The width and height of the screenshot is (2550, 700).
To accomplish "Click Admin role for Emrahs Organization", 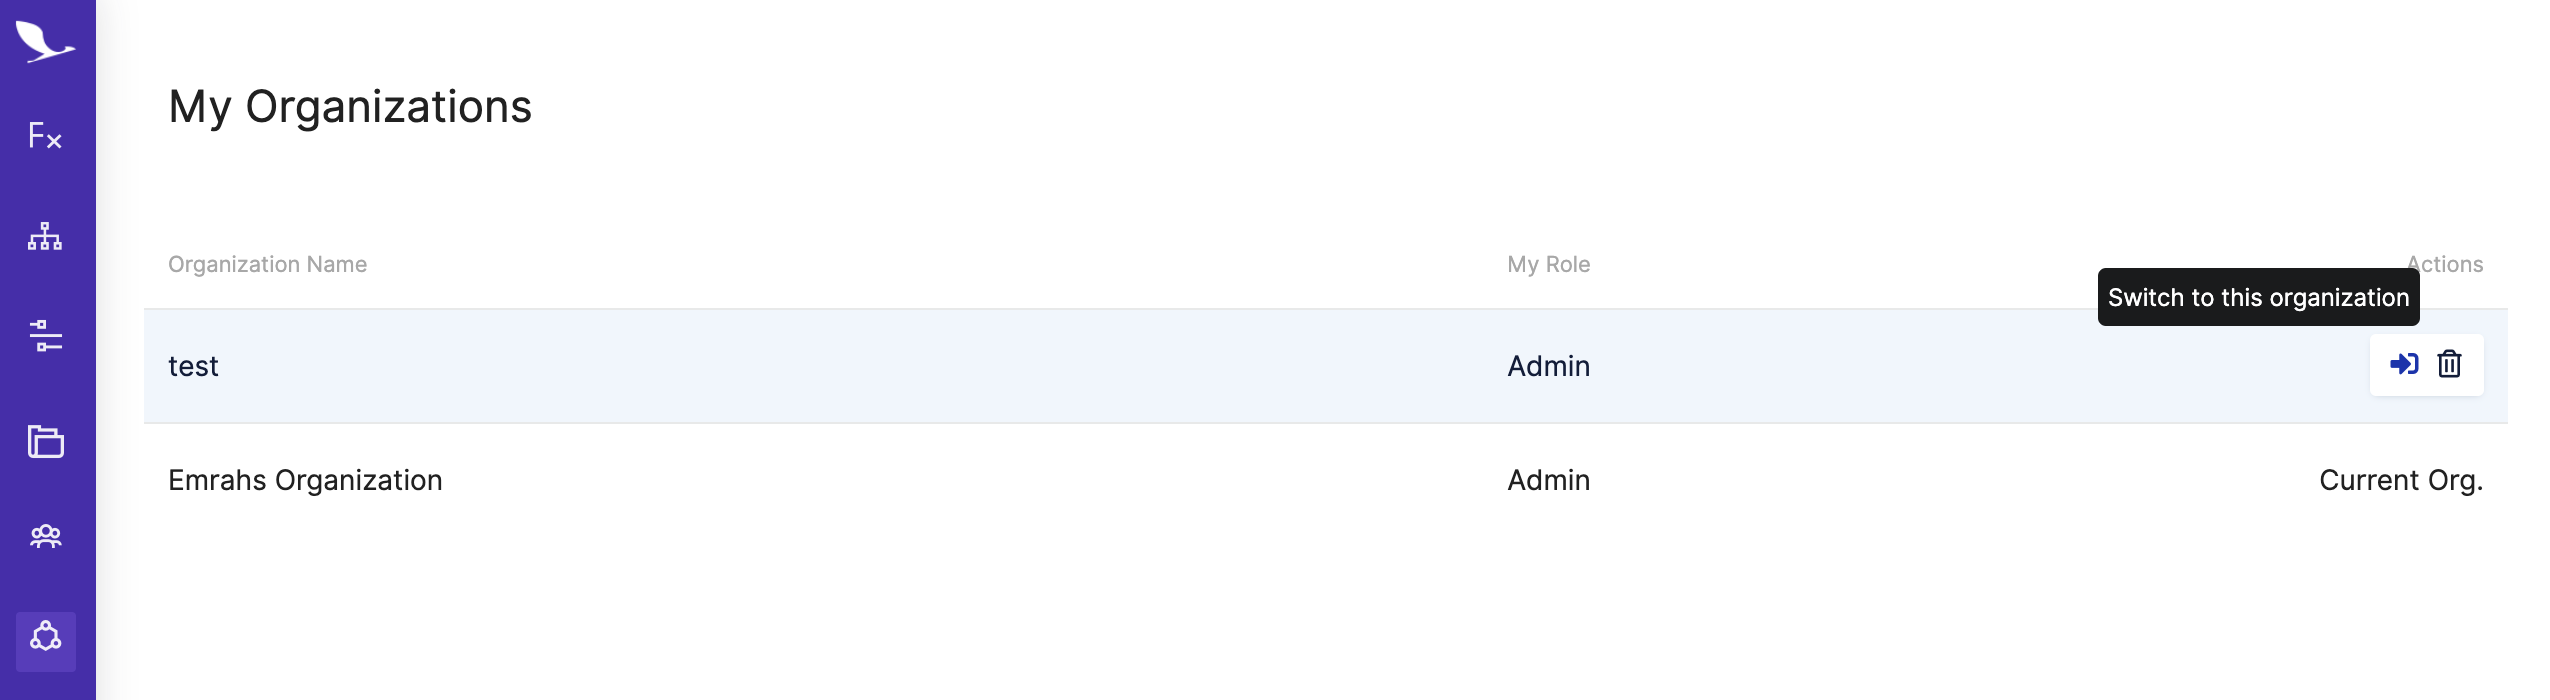I will point(1548,480).
